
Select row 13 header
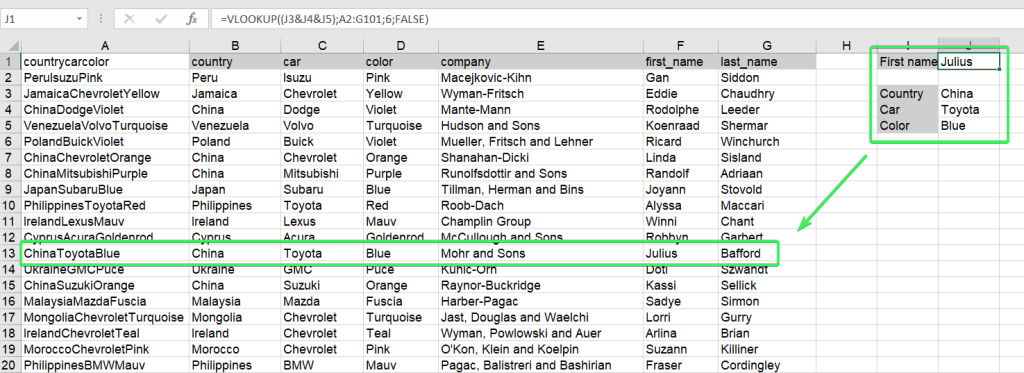click(x=10, y=253)
